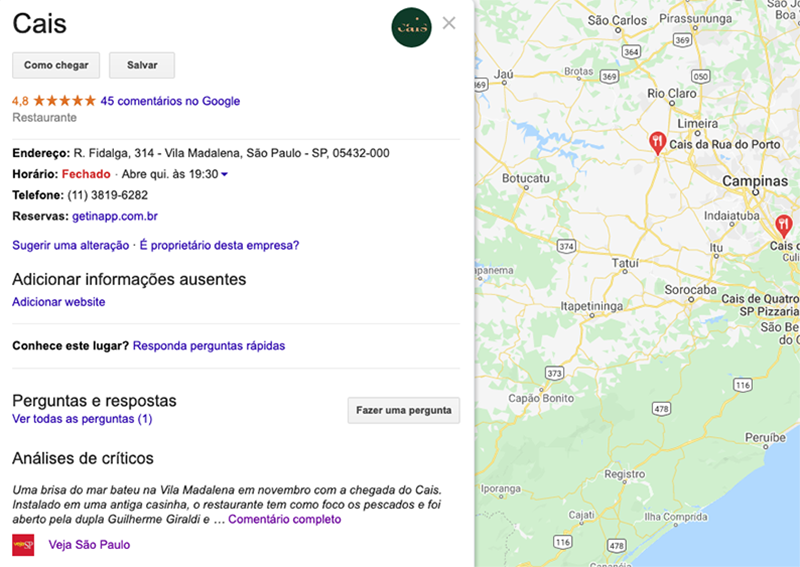The height and width of the screenshot is (567, 800).
Task: Open the getinapp.com.br reservations link
Action: (115, 216)
